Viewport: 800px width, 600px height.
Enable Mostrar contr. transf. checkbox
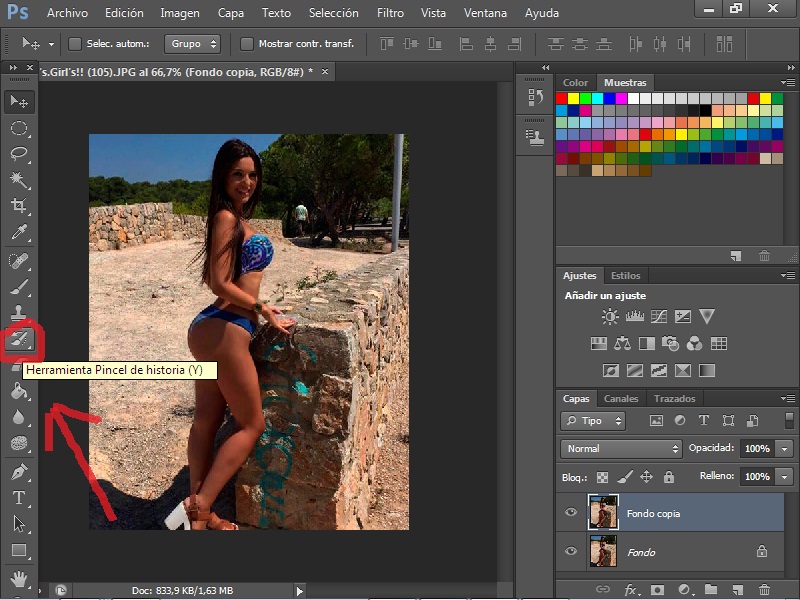(x=247, y=44)
